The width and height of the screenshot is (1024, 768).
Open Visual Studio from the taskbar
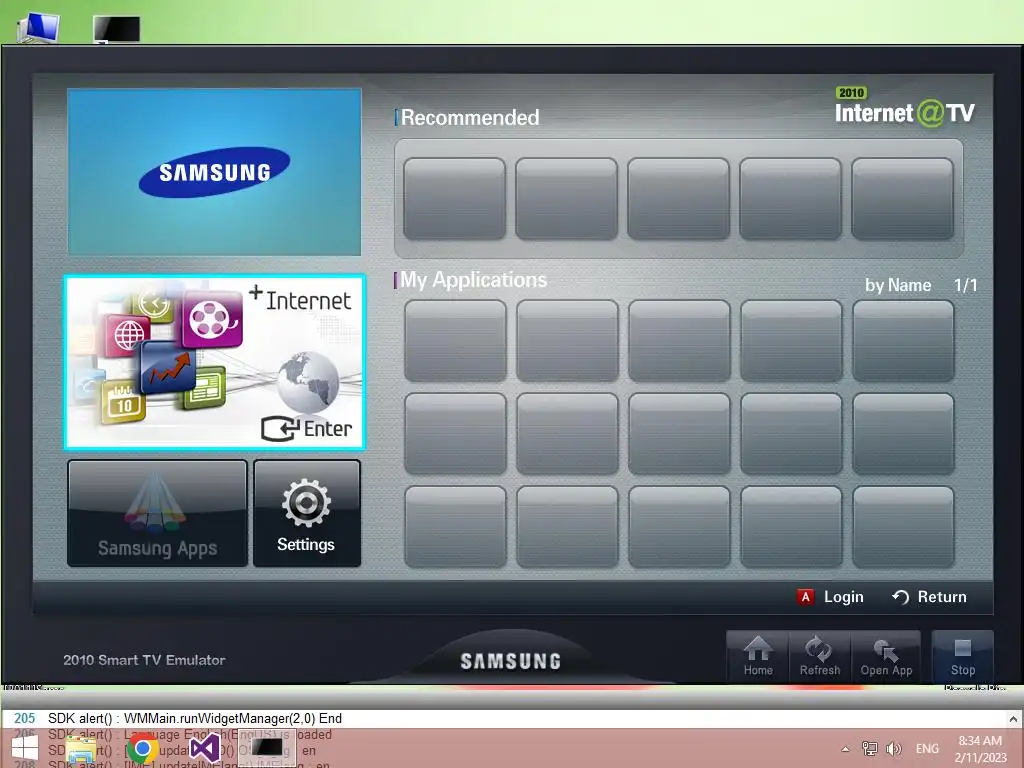coord(204,748)
